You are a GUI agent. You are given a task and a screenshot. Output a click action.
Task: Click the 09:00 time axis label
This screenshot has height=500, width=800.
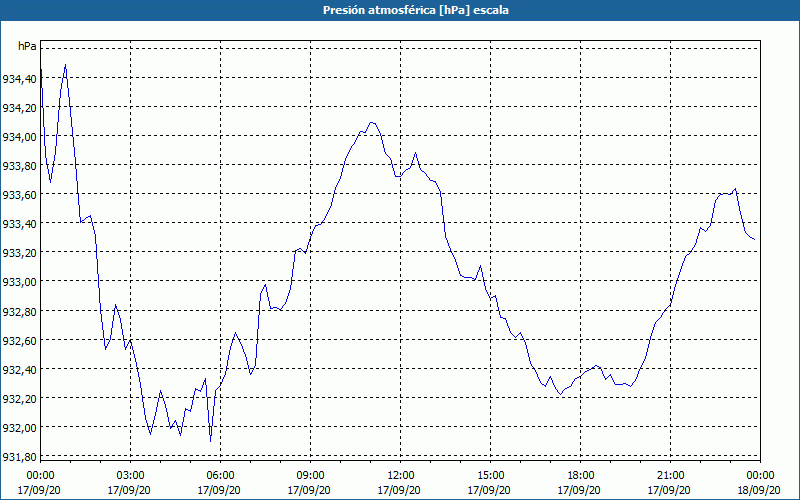pos(311,476)
